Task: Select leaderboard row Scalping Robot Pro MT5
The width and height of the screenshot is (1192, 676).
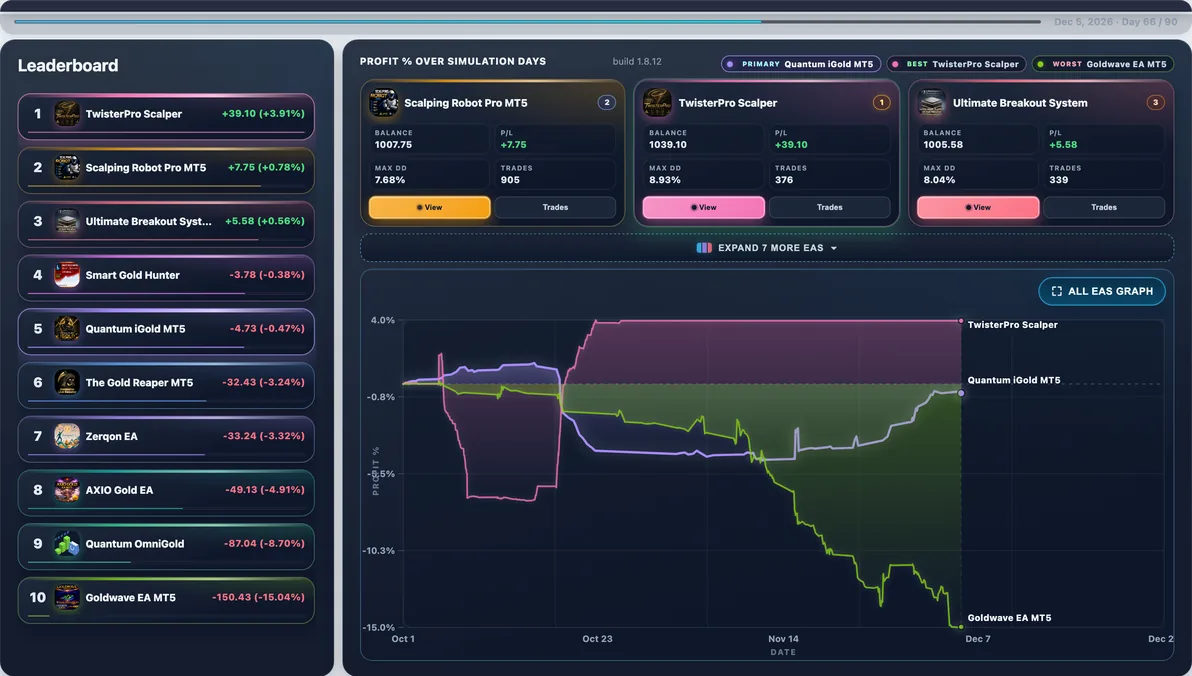Action: pos(166,170)
